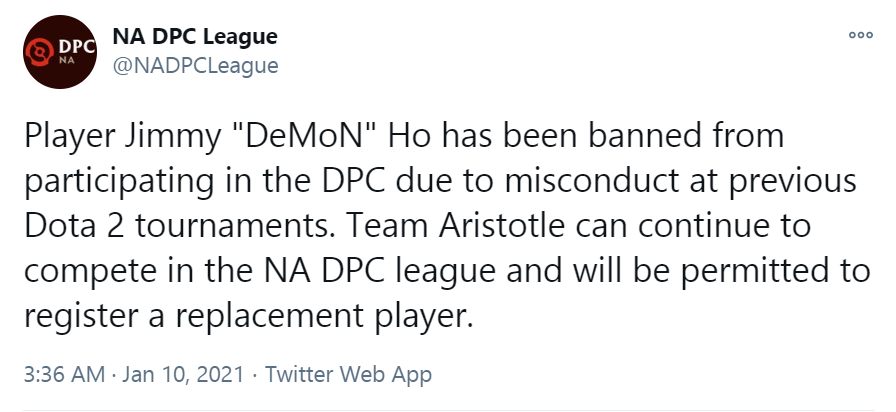Click the Jan 10, 2021 date

pos(183,375)
